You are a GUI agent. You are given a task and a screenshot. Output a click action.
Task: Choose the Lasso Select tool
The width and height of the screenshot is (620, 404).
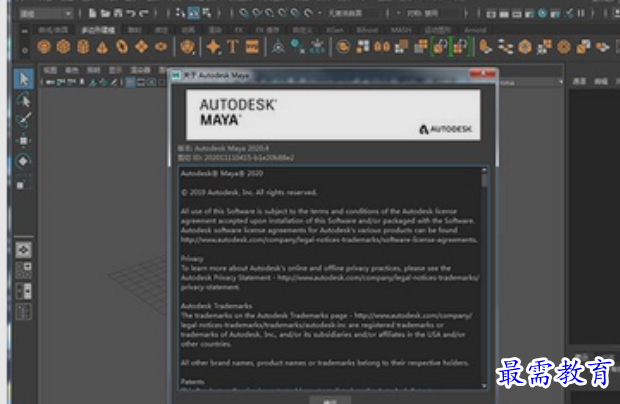23,100
